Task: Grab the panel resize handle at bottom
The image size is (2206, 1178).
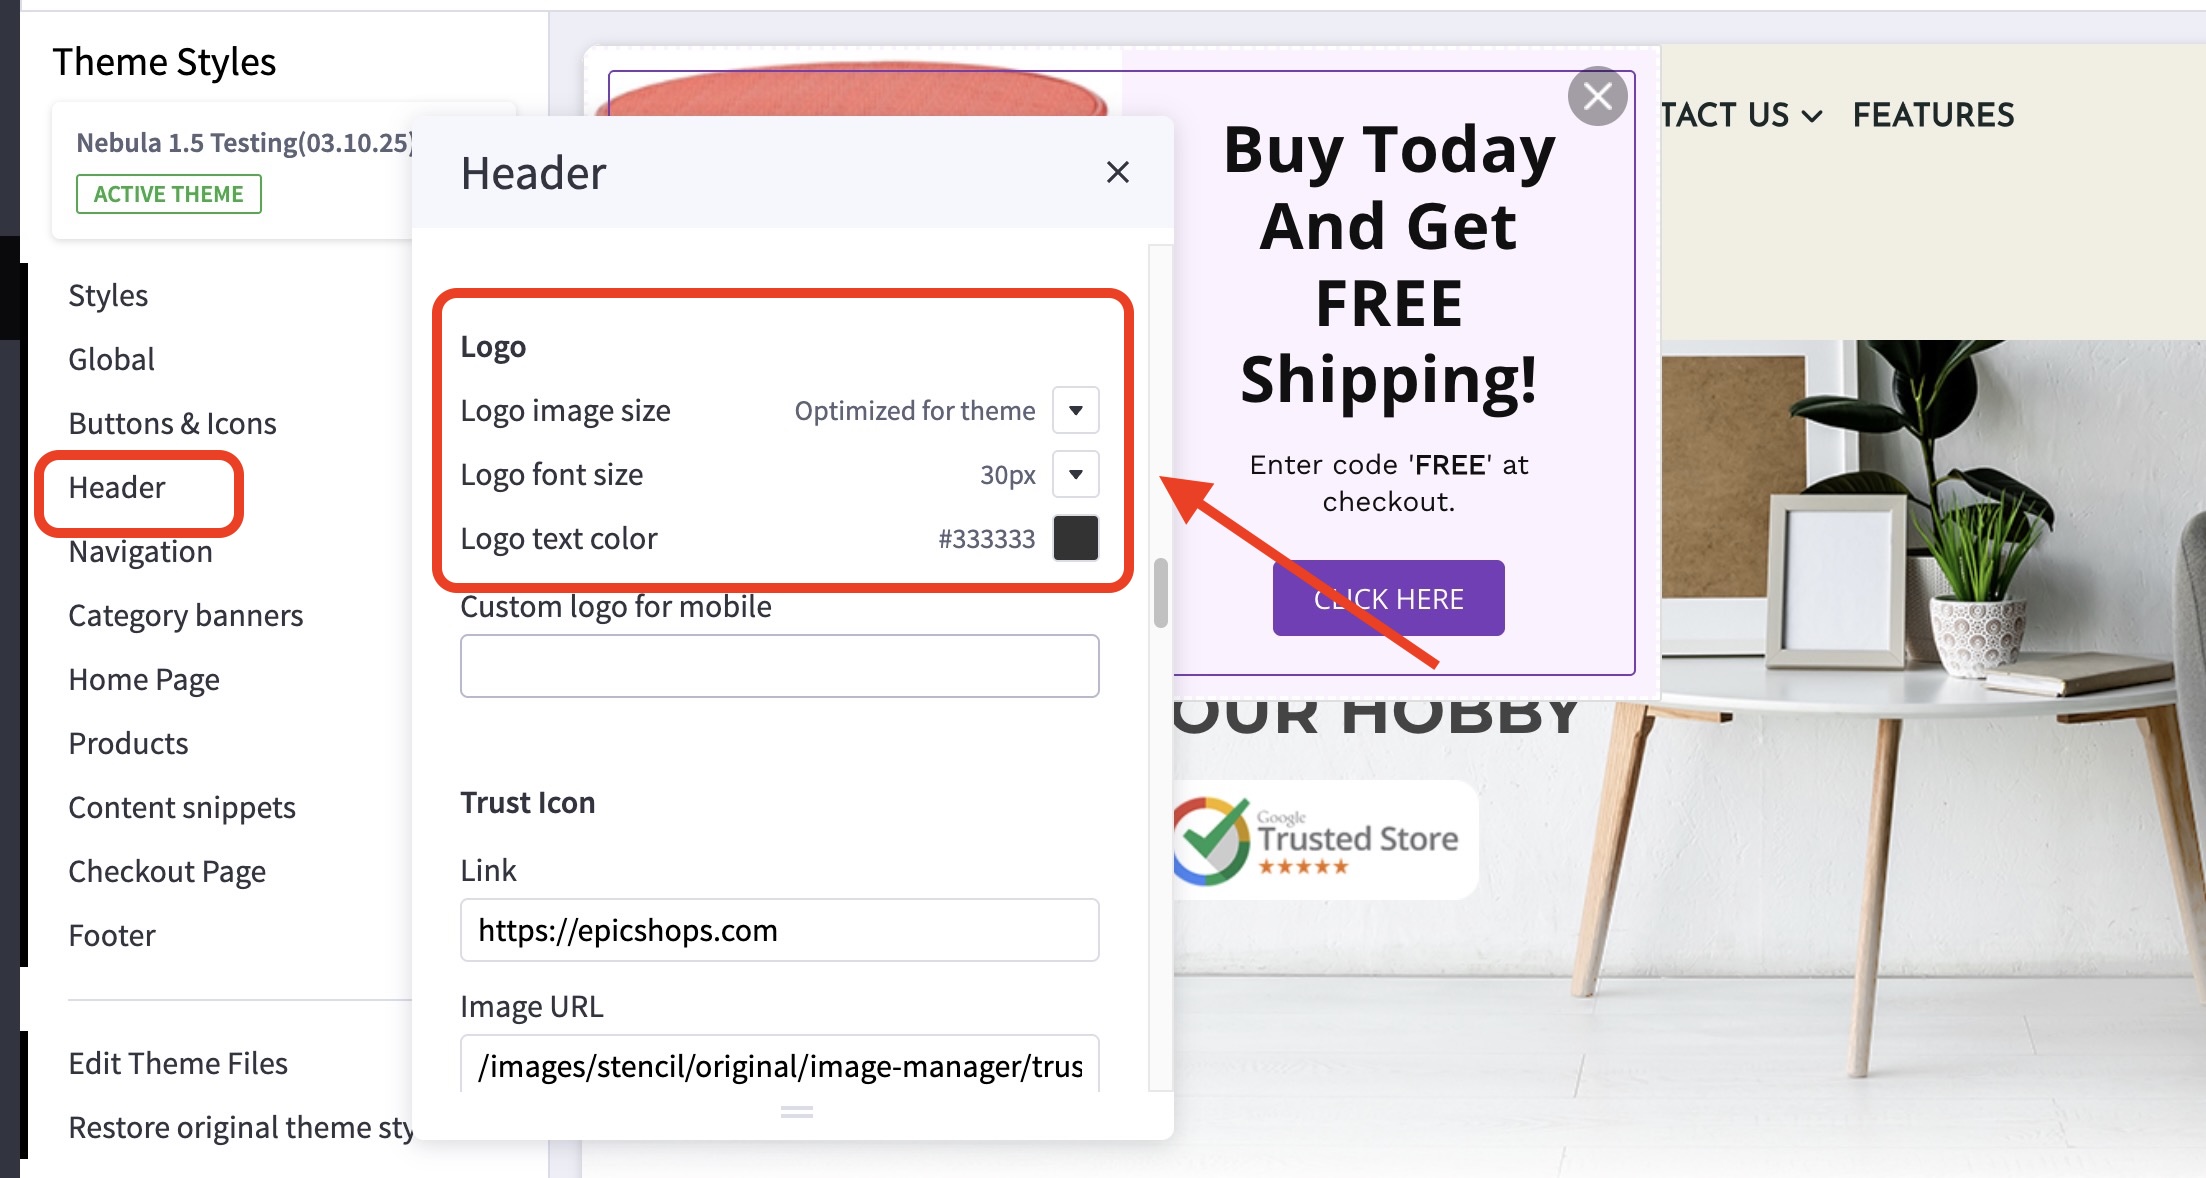Action: 797,1112
